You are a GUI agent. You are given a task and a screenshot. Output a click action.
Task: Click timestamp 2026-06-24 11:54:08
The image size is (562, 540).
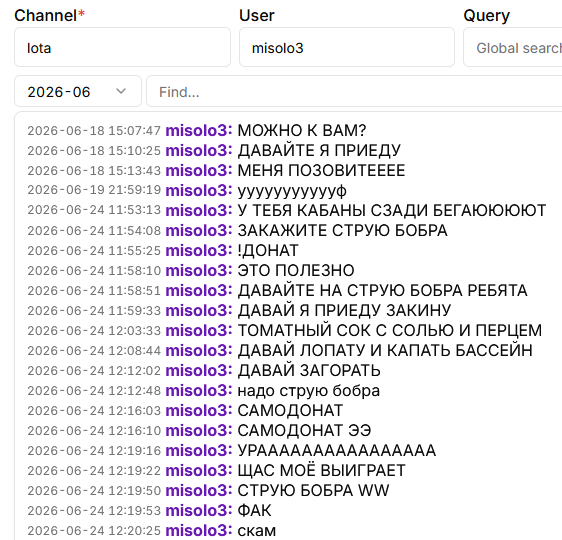[94, 230]
